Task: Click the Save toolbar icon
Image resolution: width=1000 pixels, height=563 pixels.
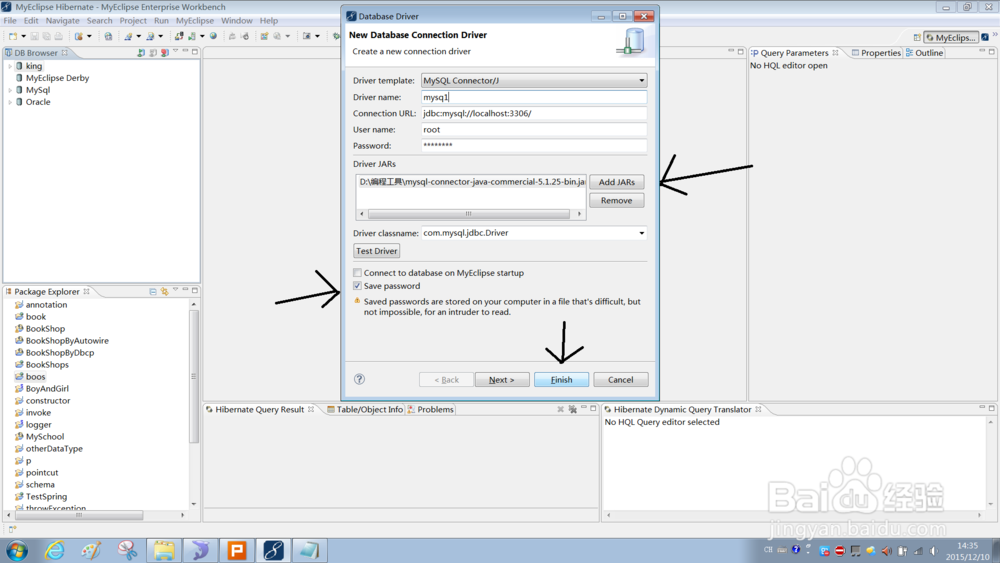Action: tap(34, 36)
